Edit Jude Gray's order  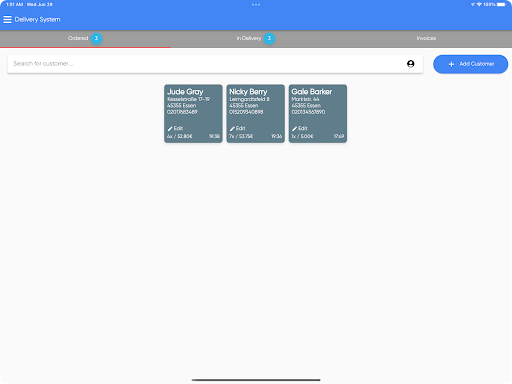point(175,128)
